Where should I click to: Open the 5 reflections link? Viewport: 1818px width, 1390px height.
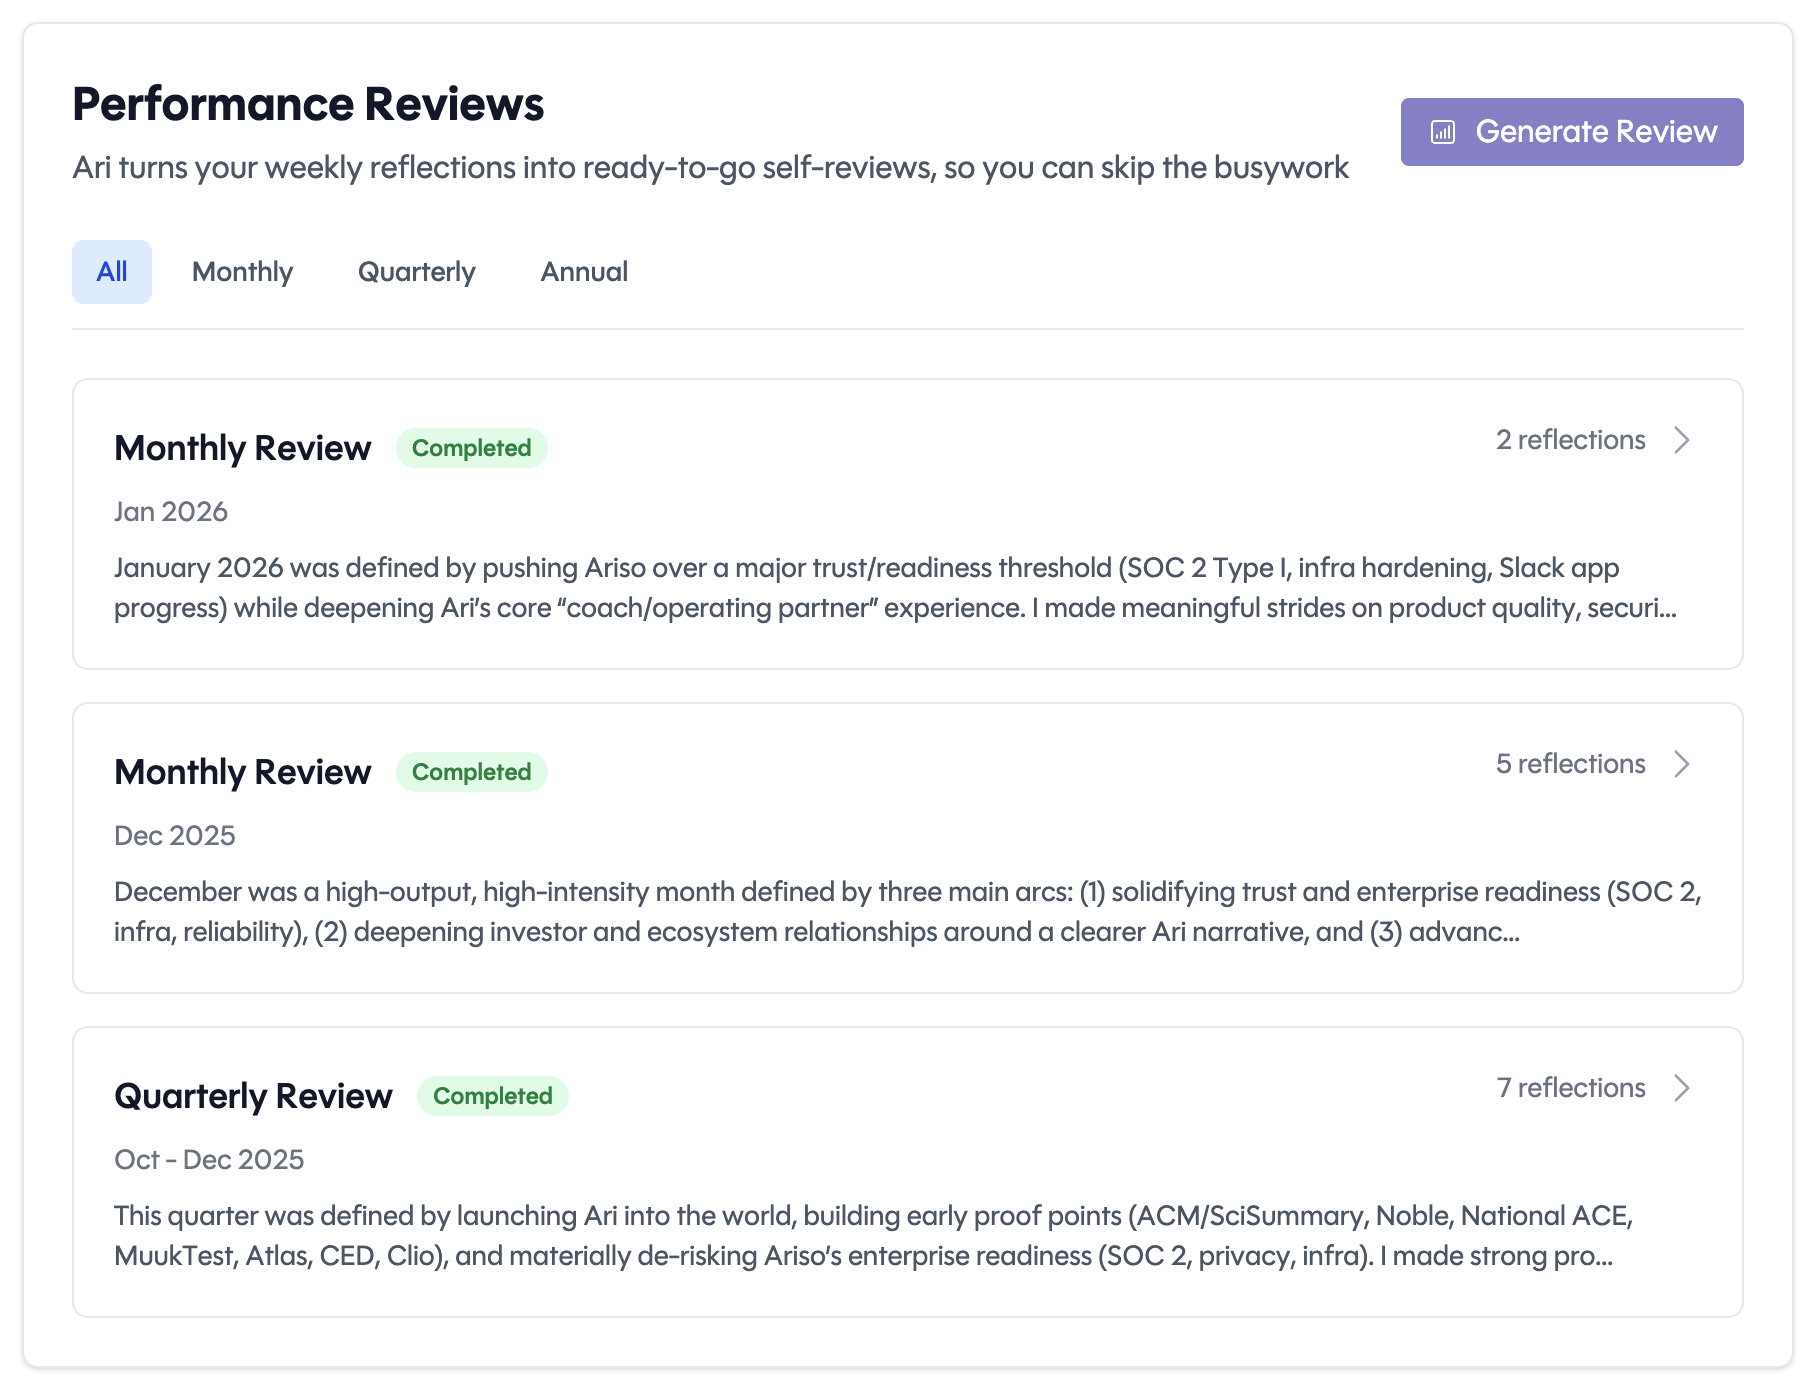[1570, 764]
